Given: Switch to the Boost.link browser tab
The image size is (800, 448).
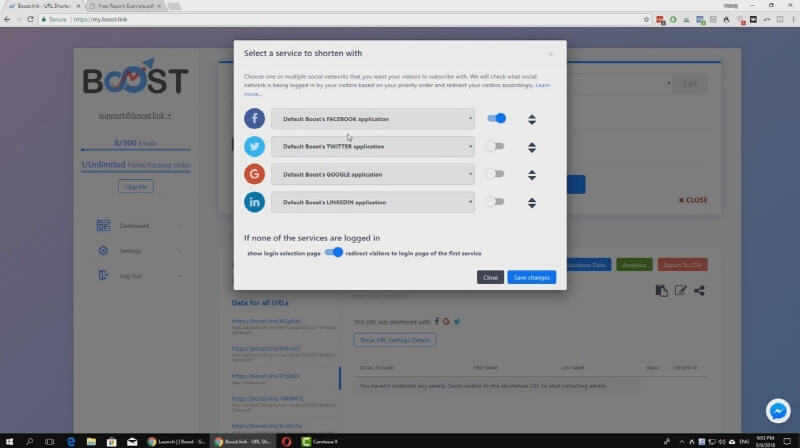Looking at the screenshot, I should tap(43, 6).
